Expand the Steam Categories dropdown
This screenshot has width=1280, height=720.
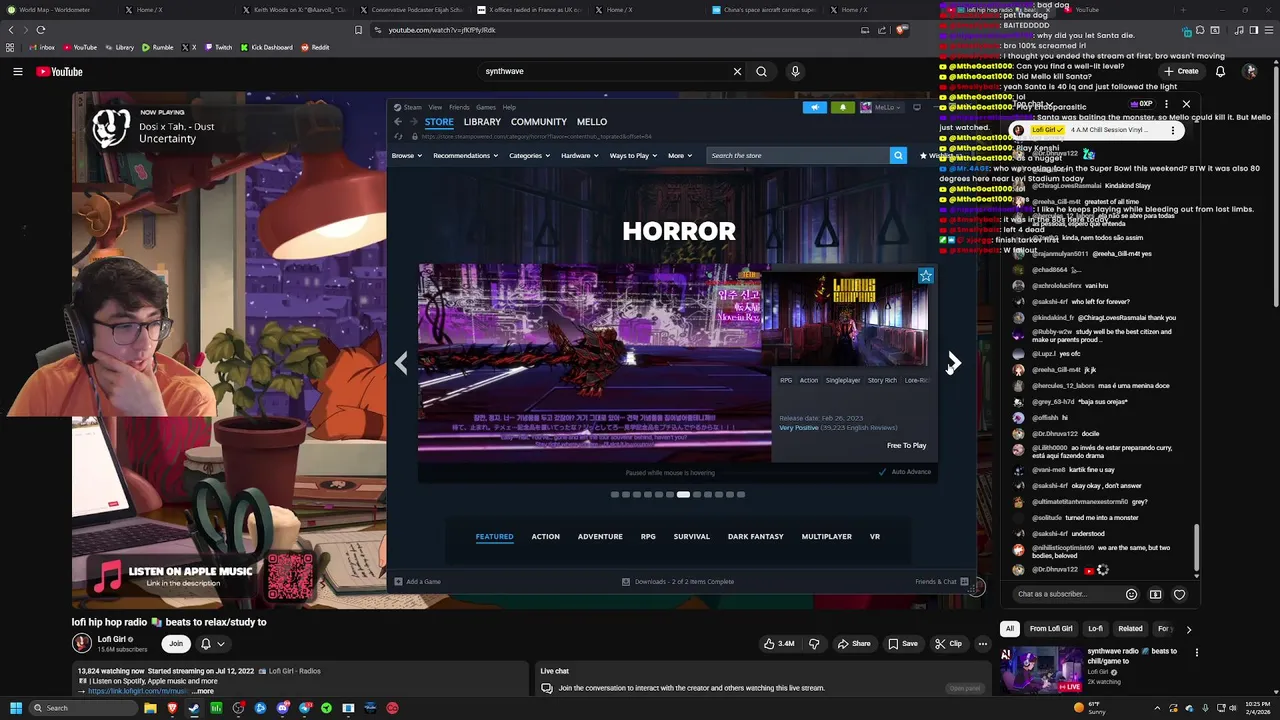529,155
